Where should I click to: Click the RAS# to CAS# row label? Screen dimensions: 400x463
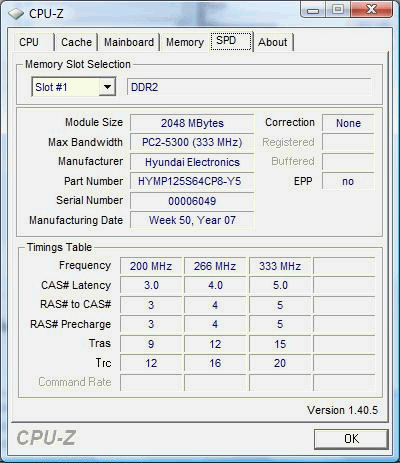click(76, 304)
